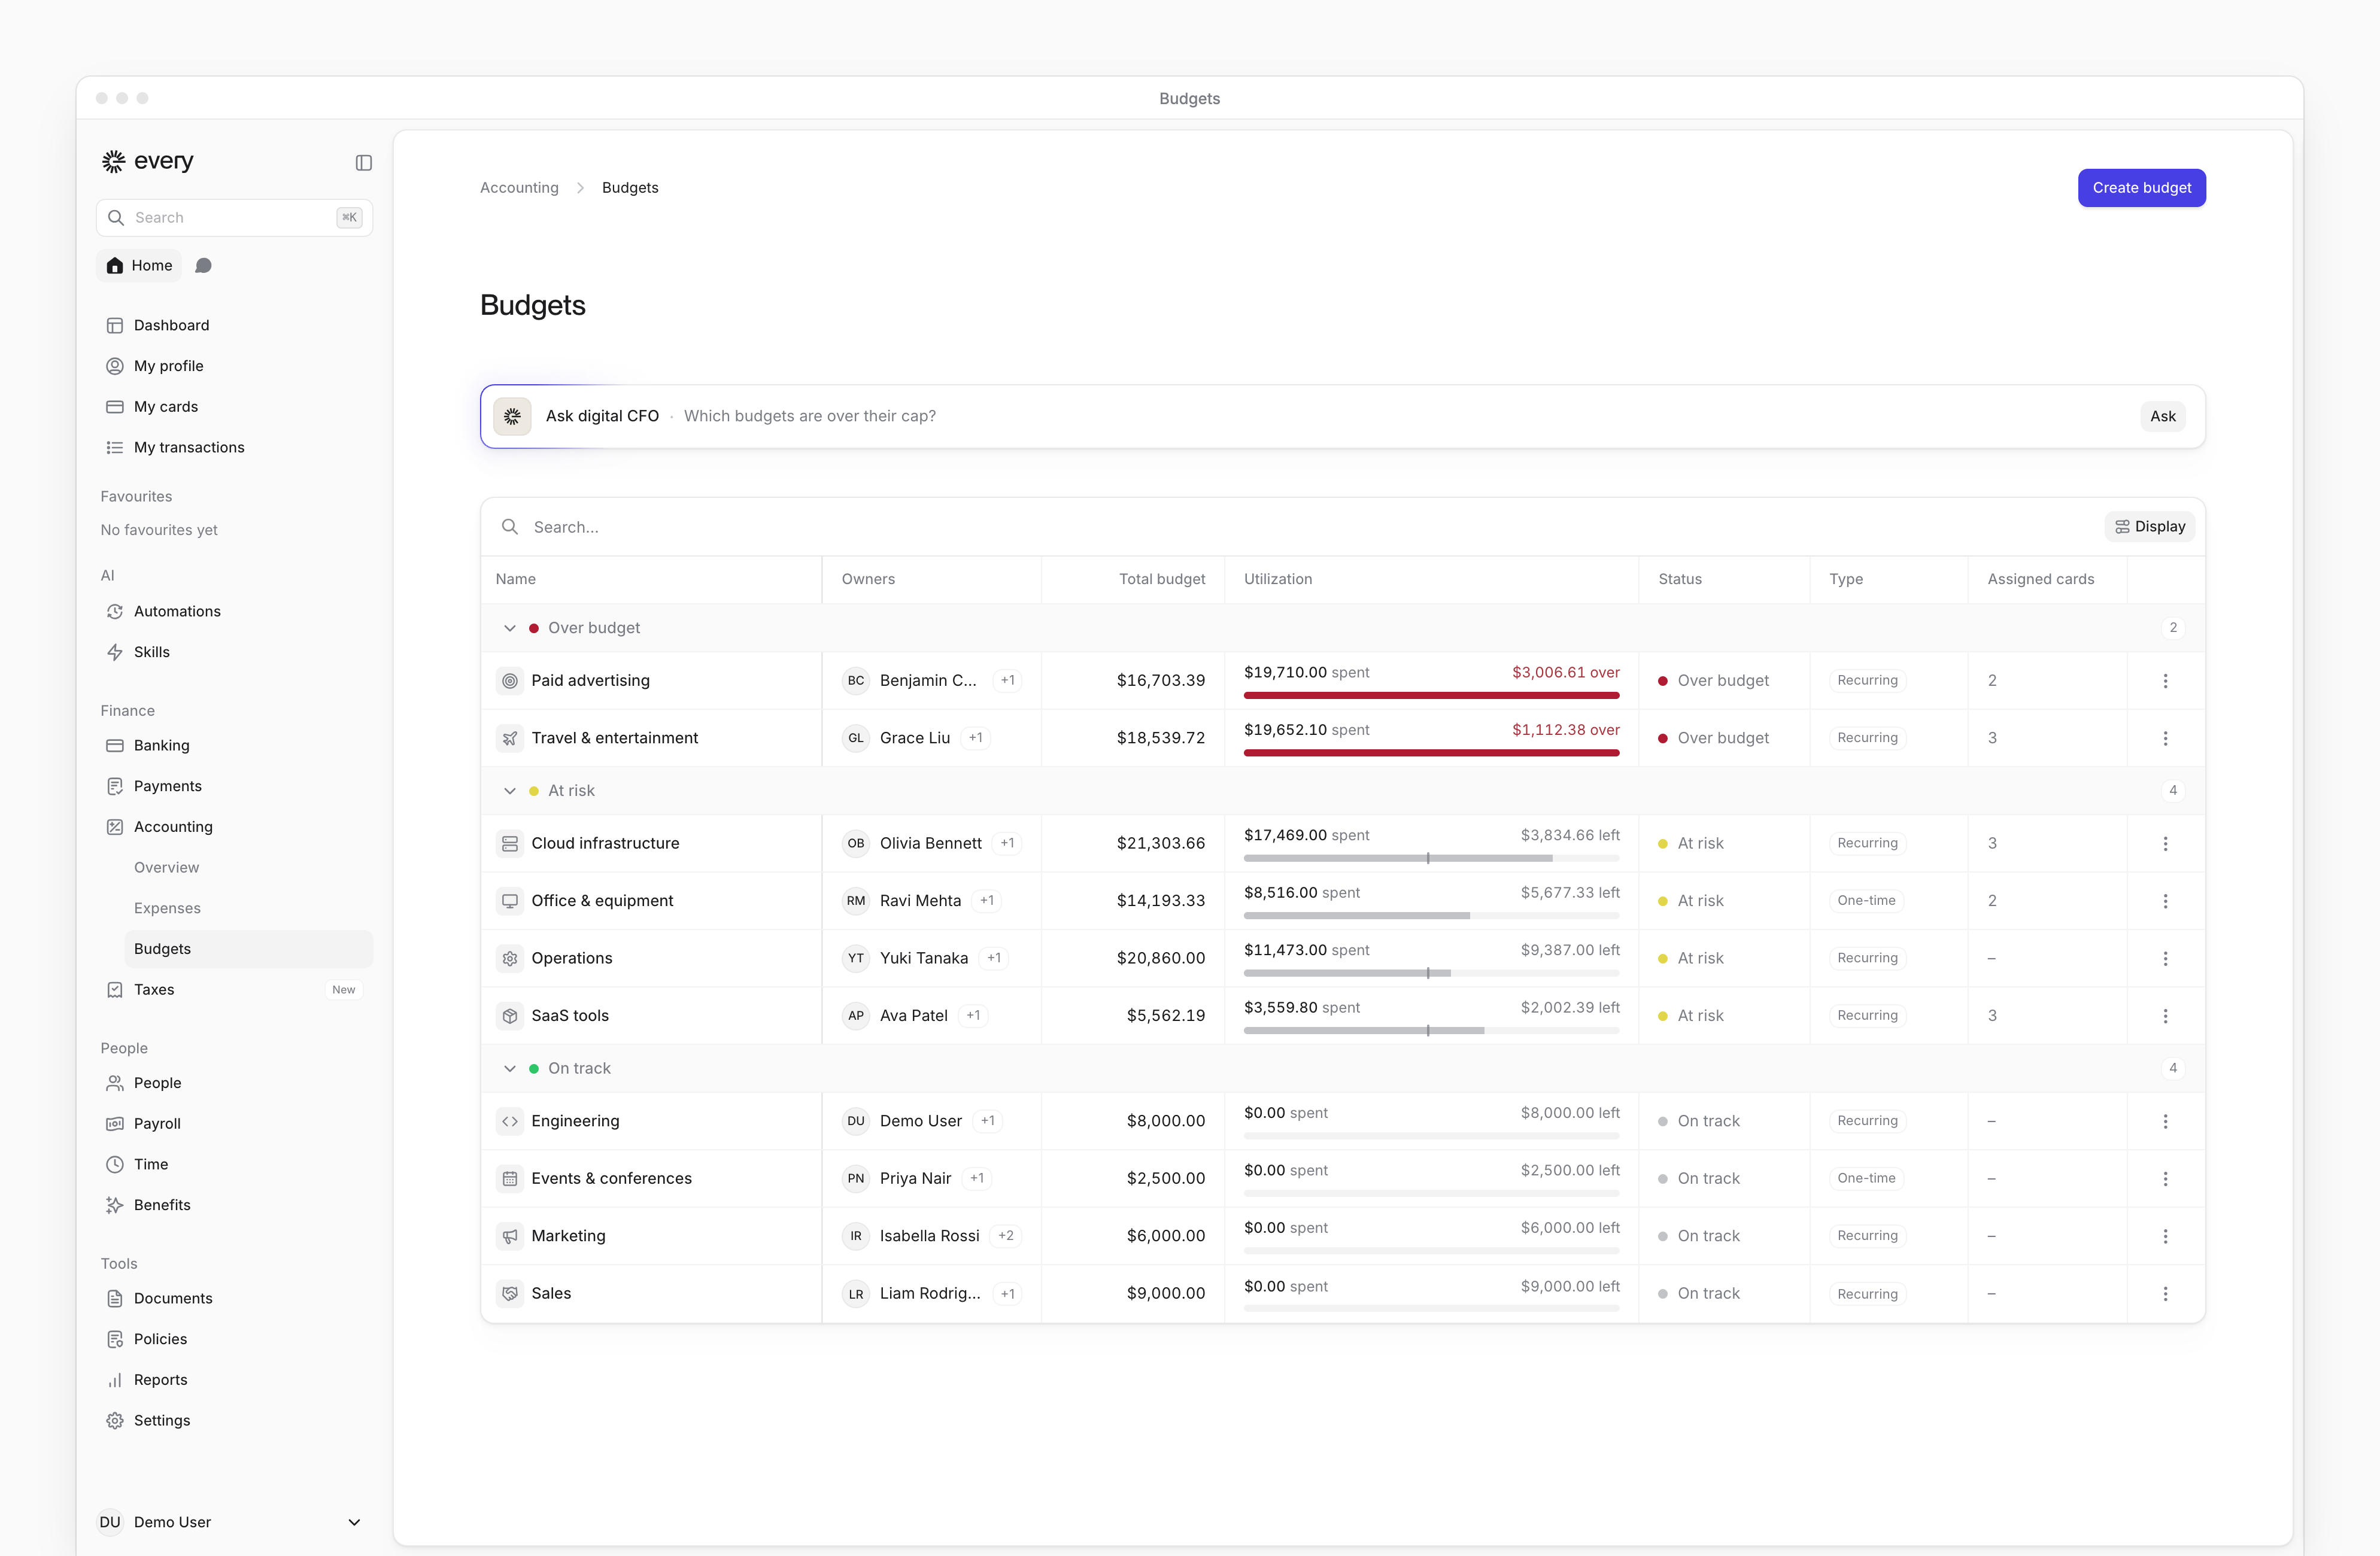Collapse the At risk group

coord(510,791)
